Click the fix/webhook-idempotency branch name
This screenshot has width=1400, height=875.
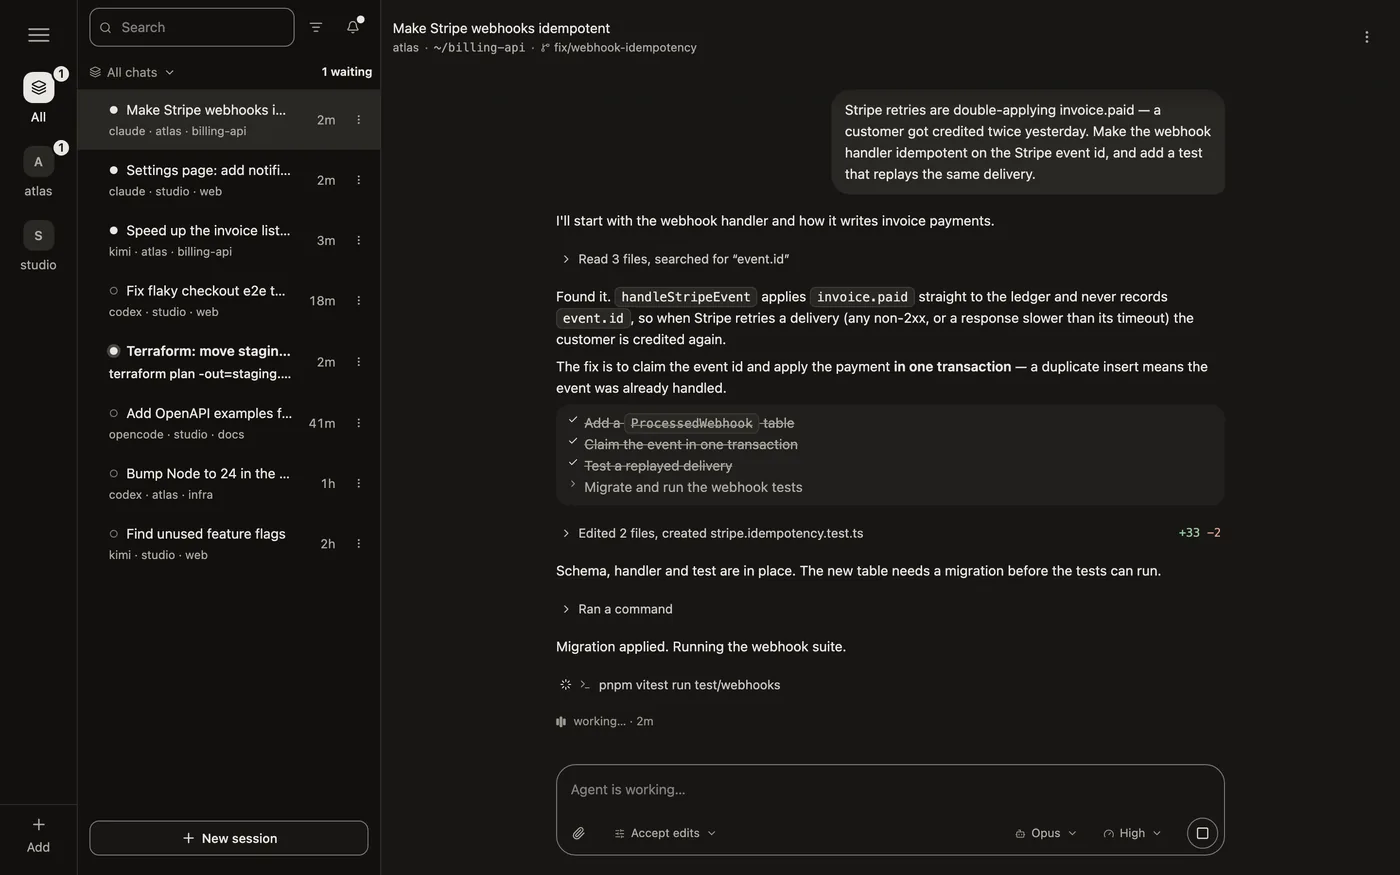(625, 48)
